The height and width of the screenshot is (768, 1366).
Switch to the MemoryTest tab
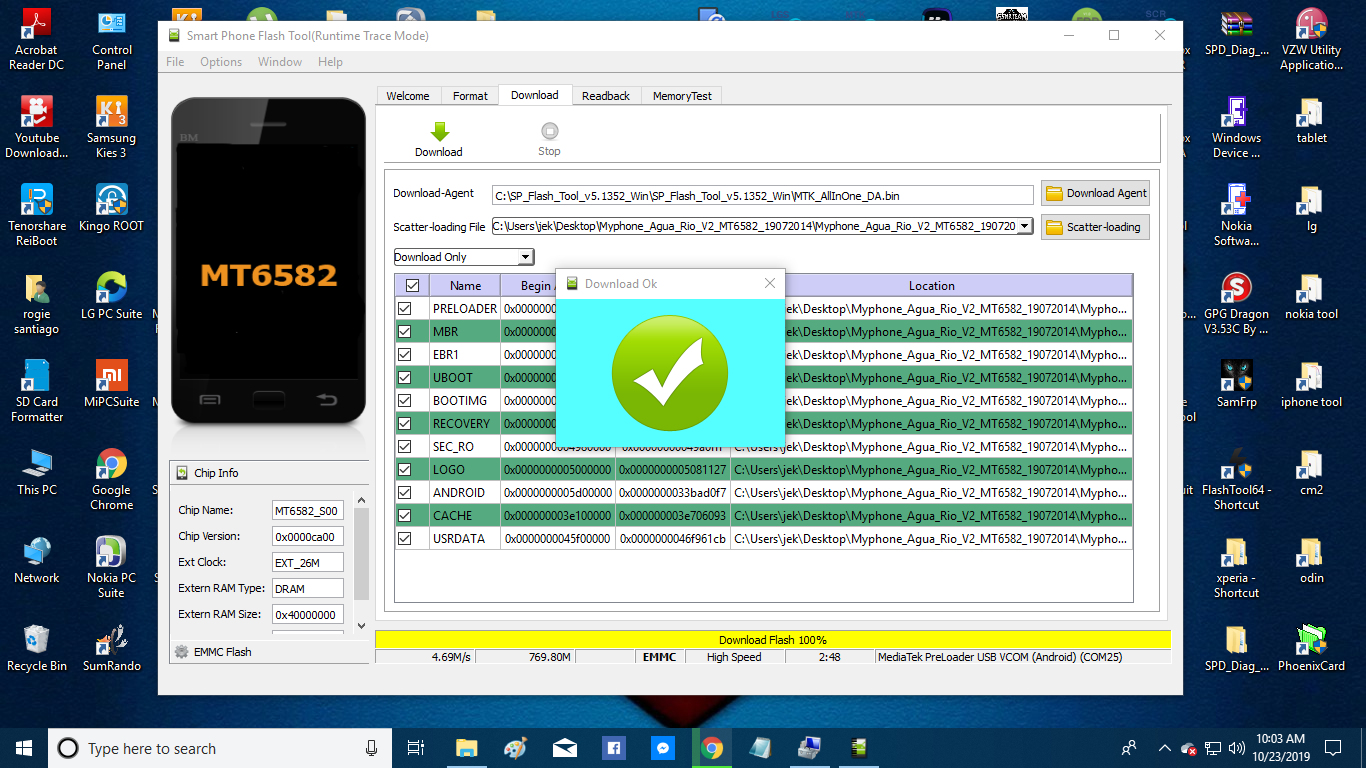click(682, 96)
